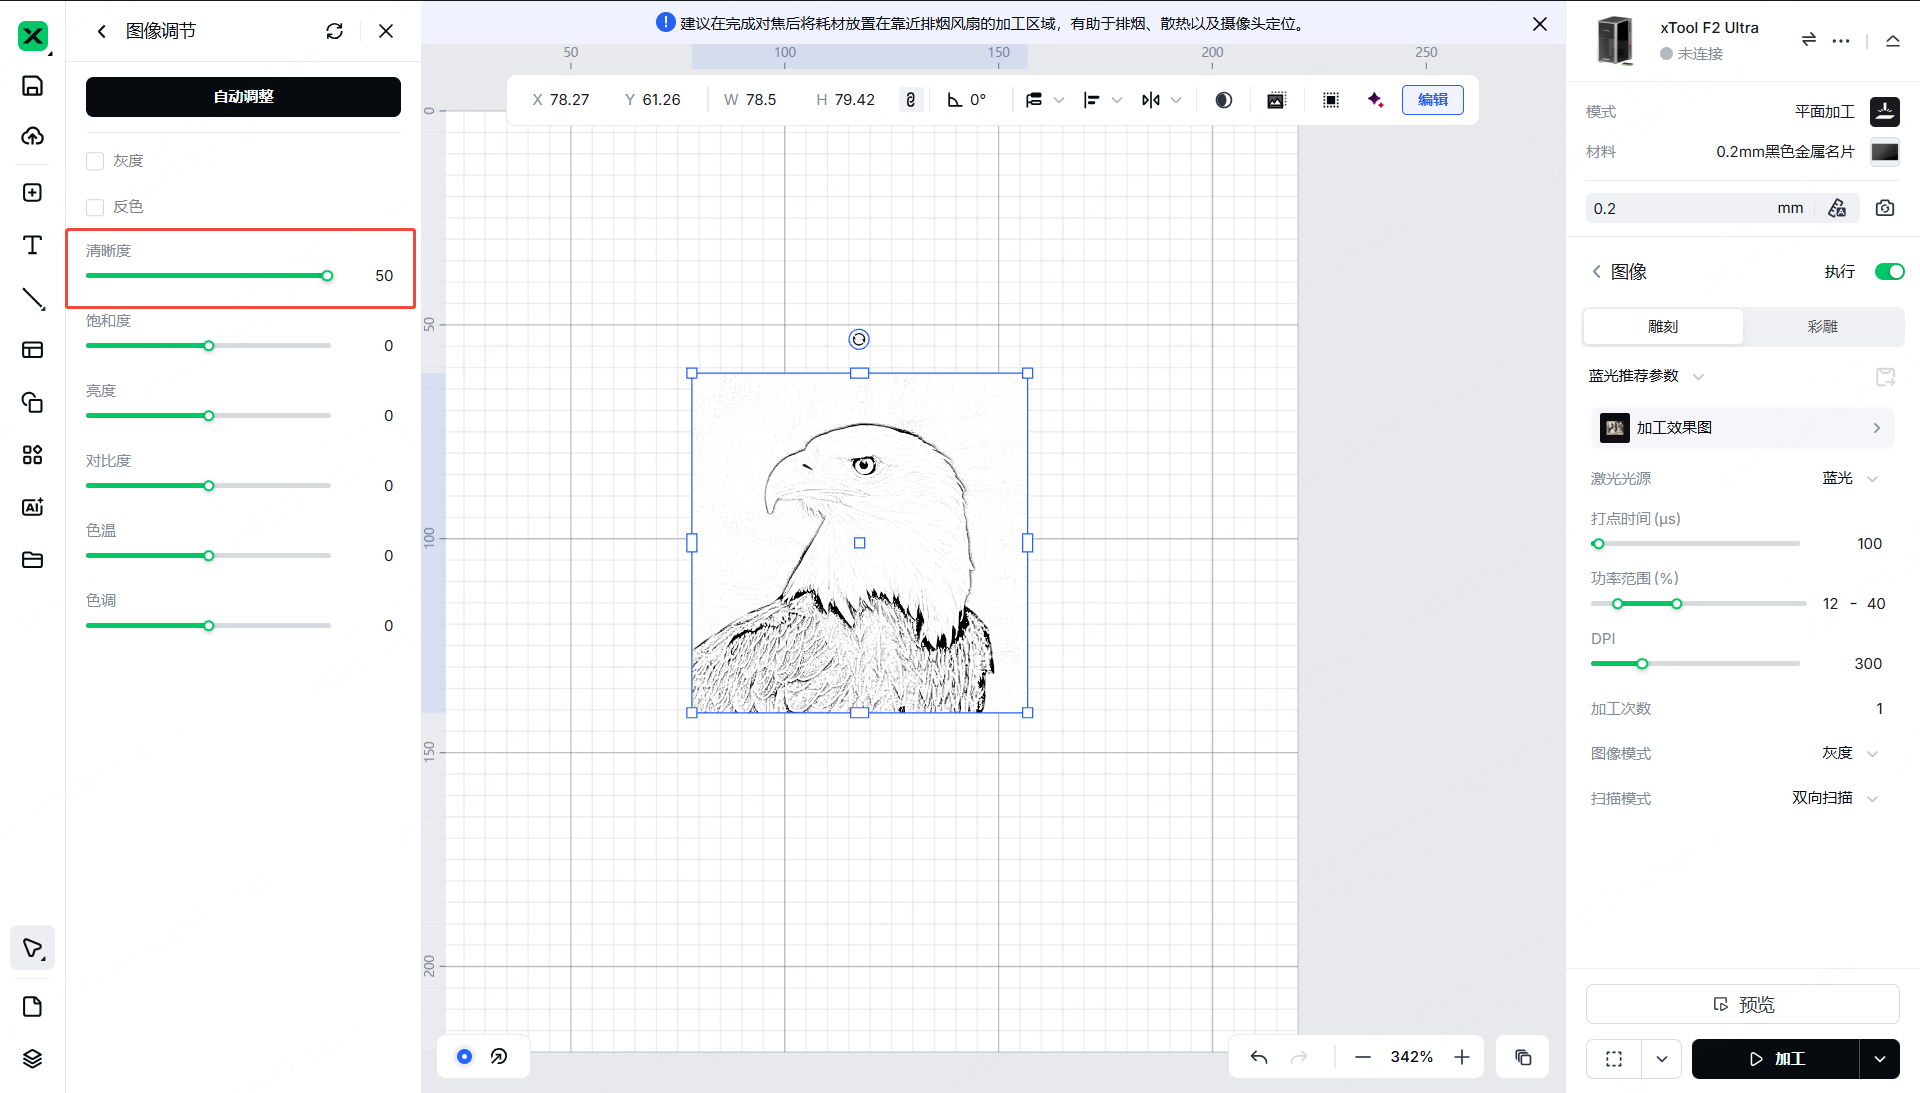Click the AI sparkle icon in toolbar
The image size is (1920, 1093).
1376,100
